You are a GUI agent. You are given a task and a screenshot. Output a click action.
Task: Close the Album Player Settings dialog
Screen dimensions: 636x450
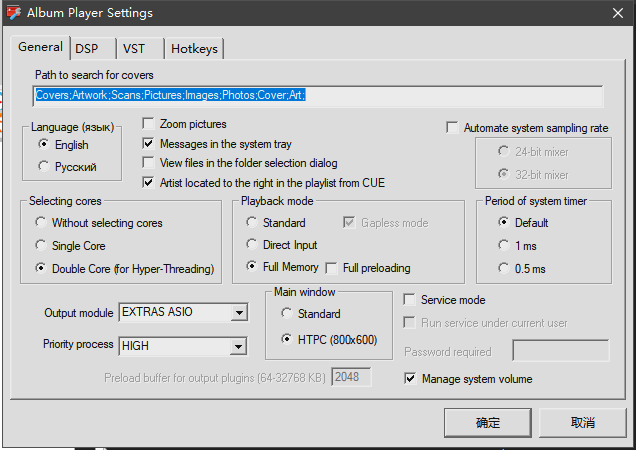619,13
